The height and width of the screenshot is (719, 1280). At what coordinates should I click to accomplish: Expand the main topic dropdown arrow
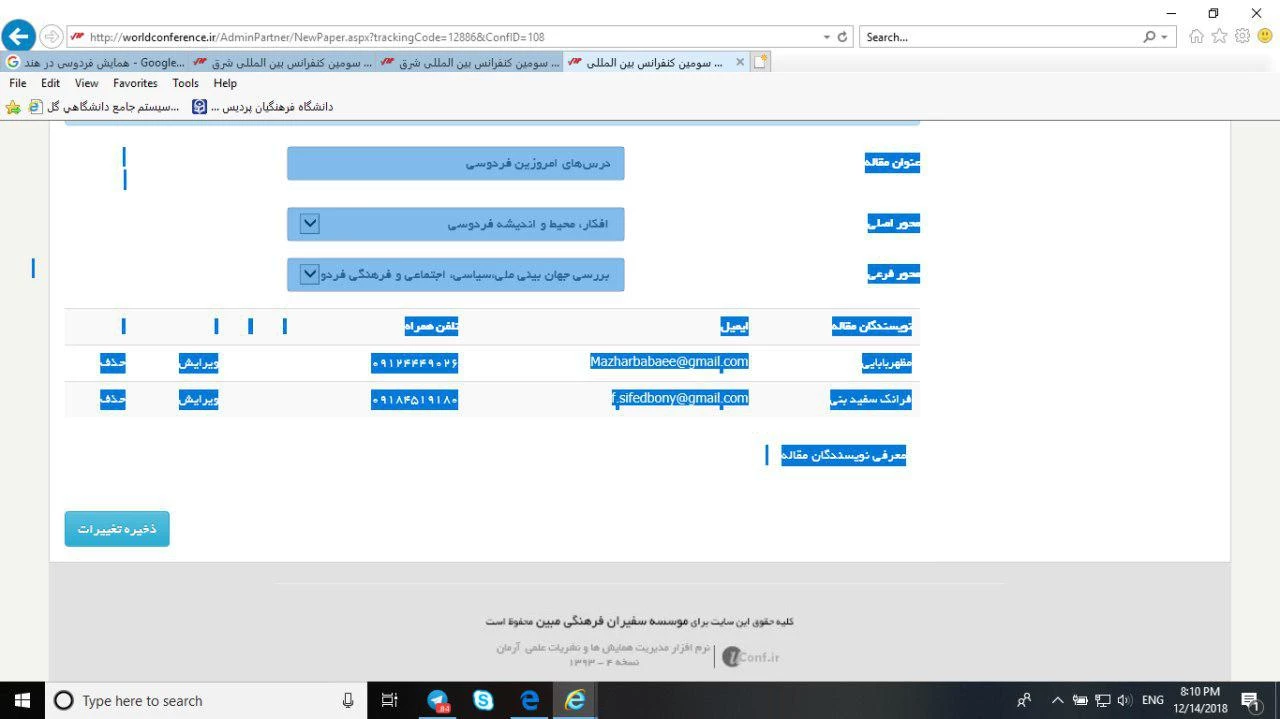(x=310, y=224)
